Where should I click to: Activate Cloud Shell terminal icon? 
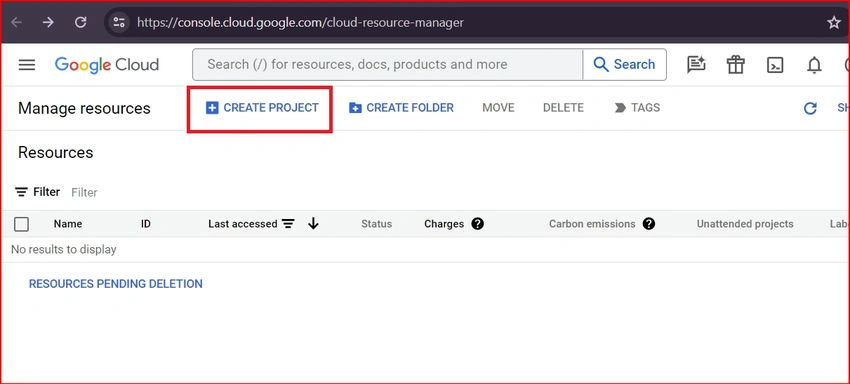[775, 65]
